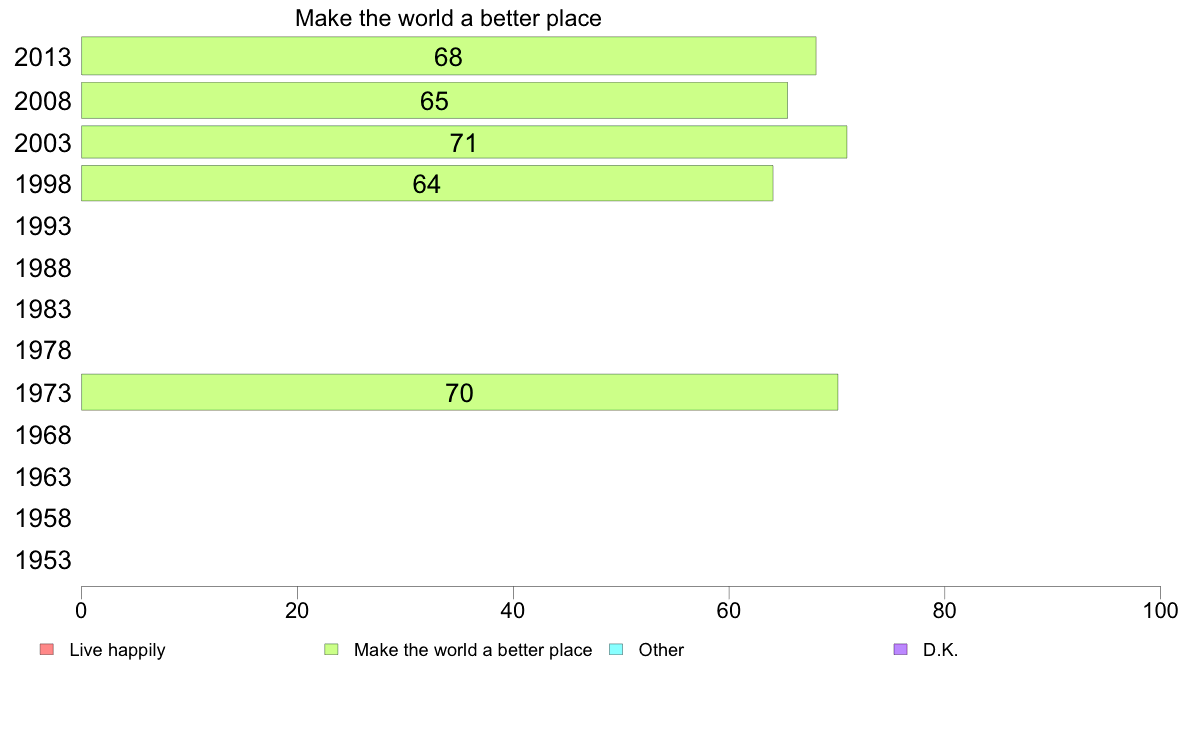Click the 1968 year label
This screenshot has width=1188, height=736.
tap(42, 435)
